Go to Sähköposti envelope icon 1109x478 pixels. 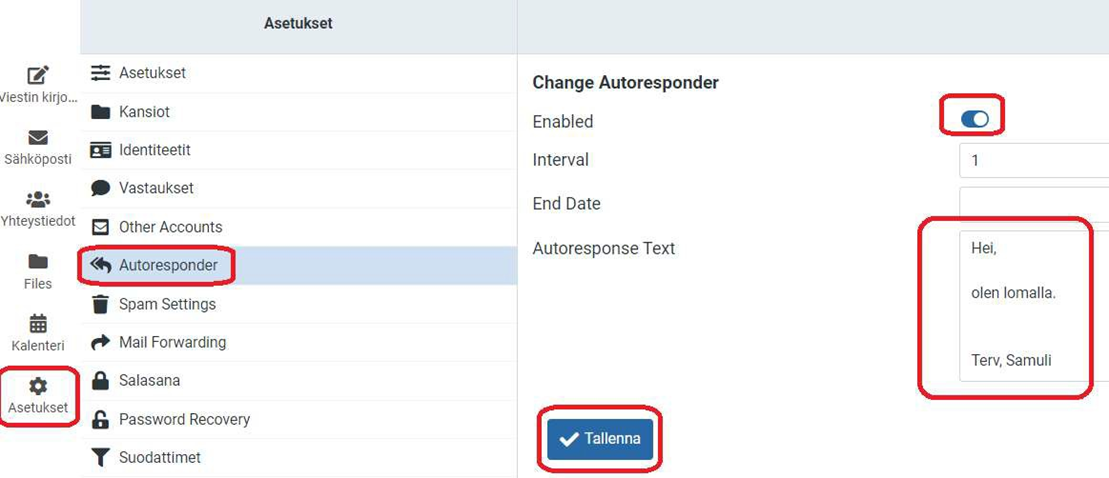pyautogui.click(x=38, y=138)
